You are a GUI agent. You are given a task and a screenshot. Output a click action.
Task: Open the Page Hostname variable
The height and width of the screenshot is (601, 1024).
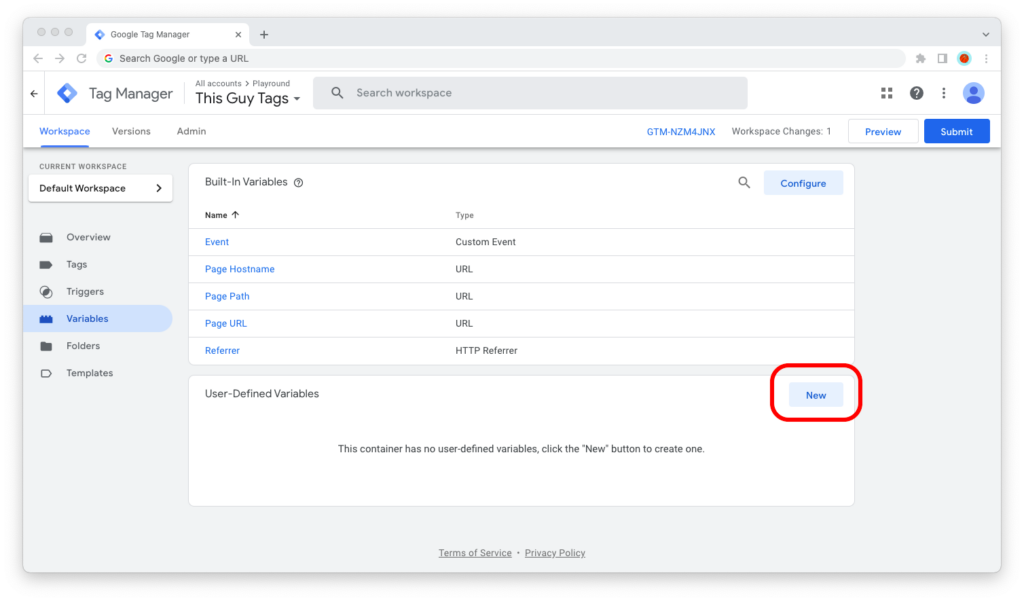point(240,269)
